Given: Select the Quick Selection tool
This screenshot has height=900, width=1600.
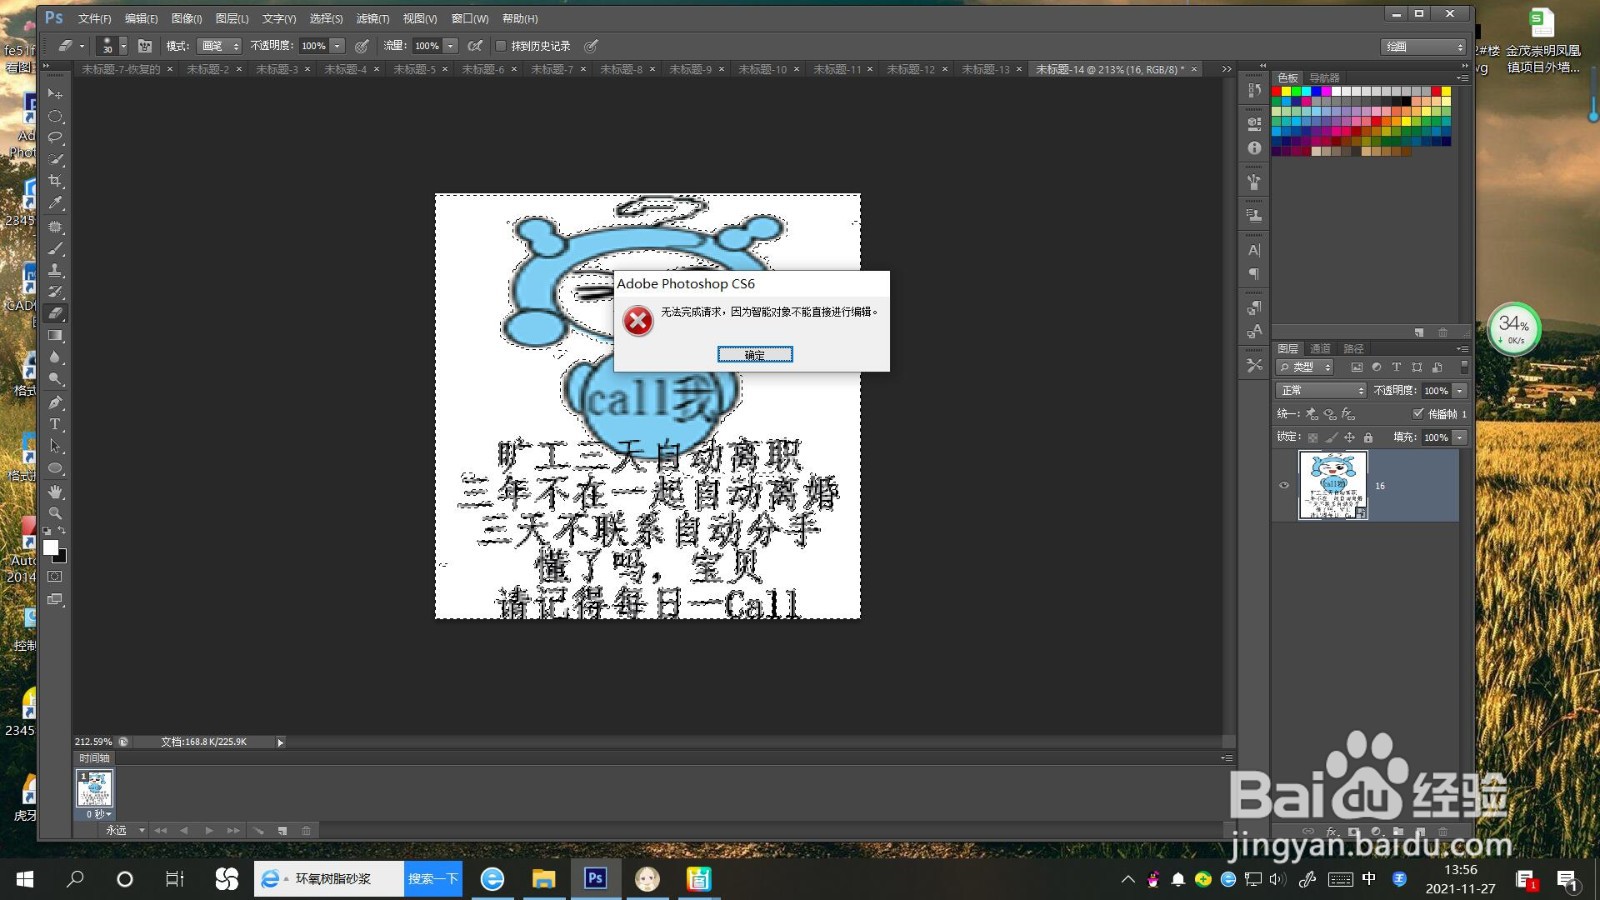Looking at the screenshot, I should click(55, 160).
